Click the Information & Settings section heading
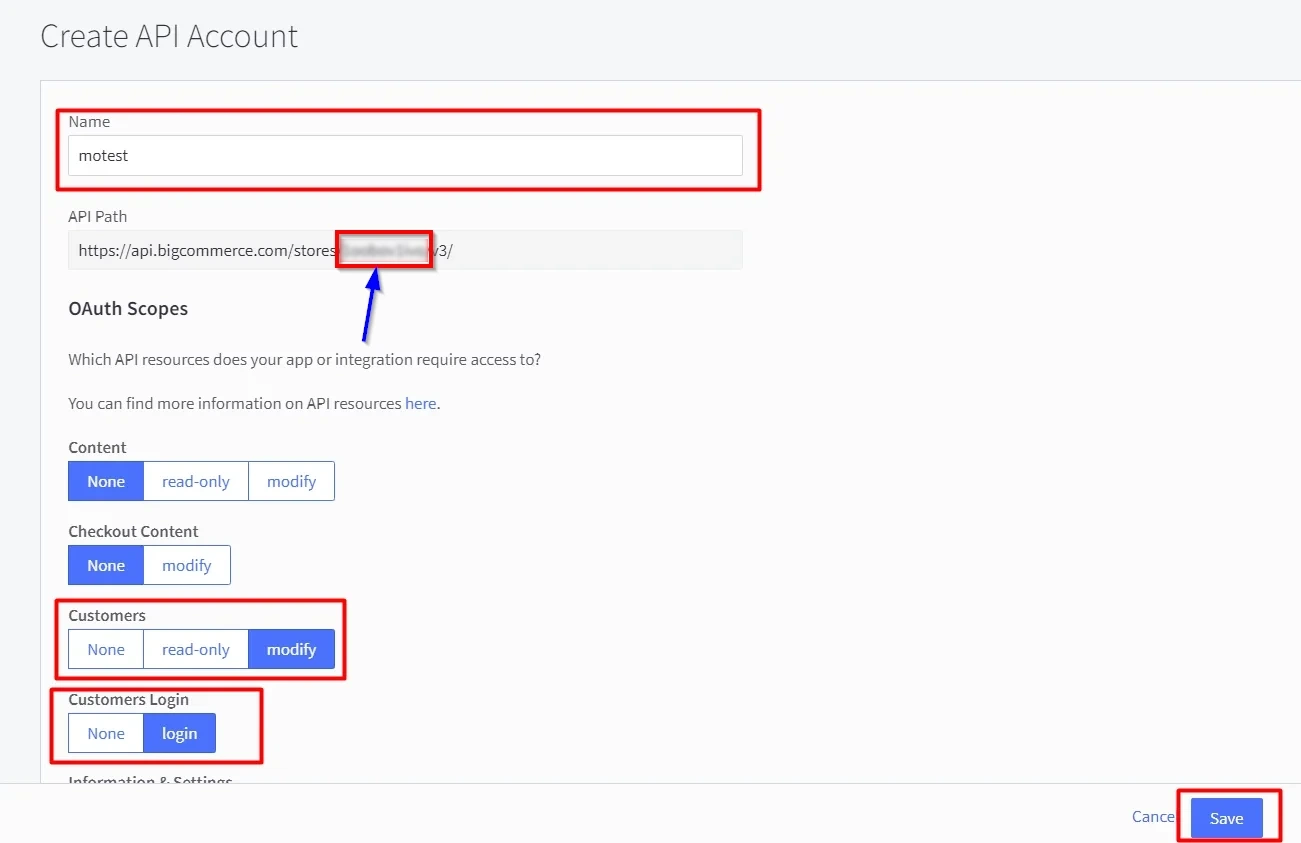 pyautogui.click(x=150, y=780)
